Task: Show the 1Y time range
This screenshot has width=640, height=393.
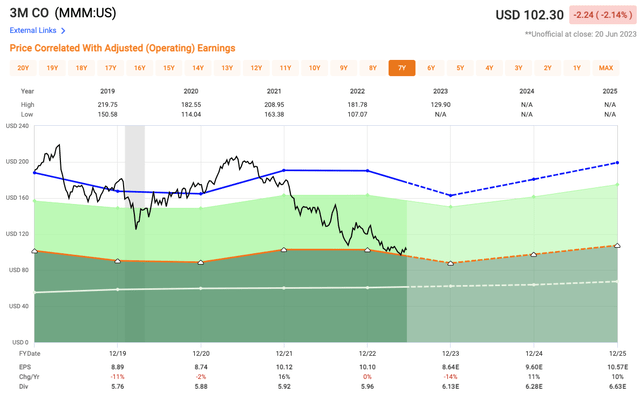Action: click(x=577, y=68)
